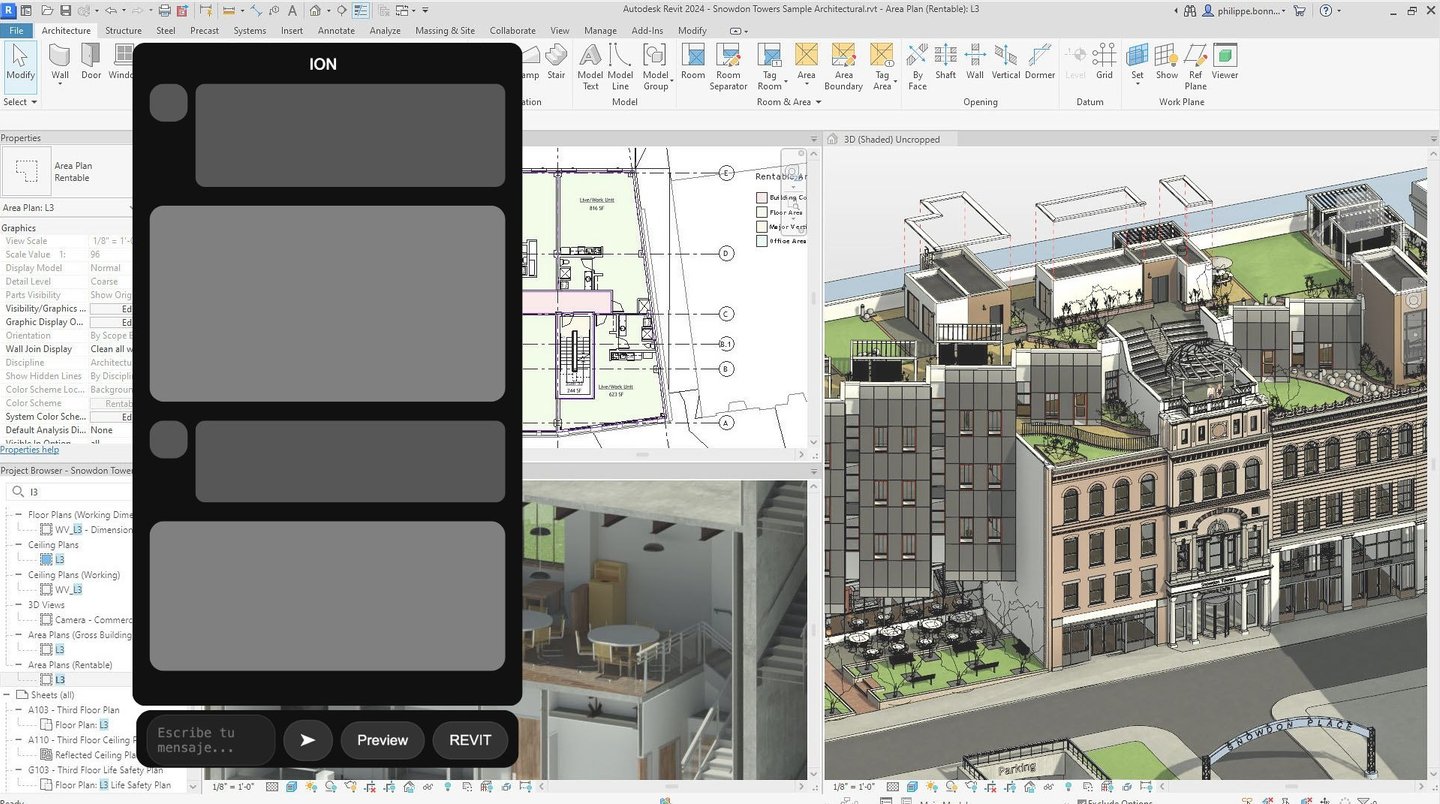1440x804 pixels.
Task: Click the ION message input field
Action: click(x=210, y=740)
